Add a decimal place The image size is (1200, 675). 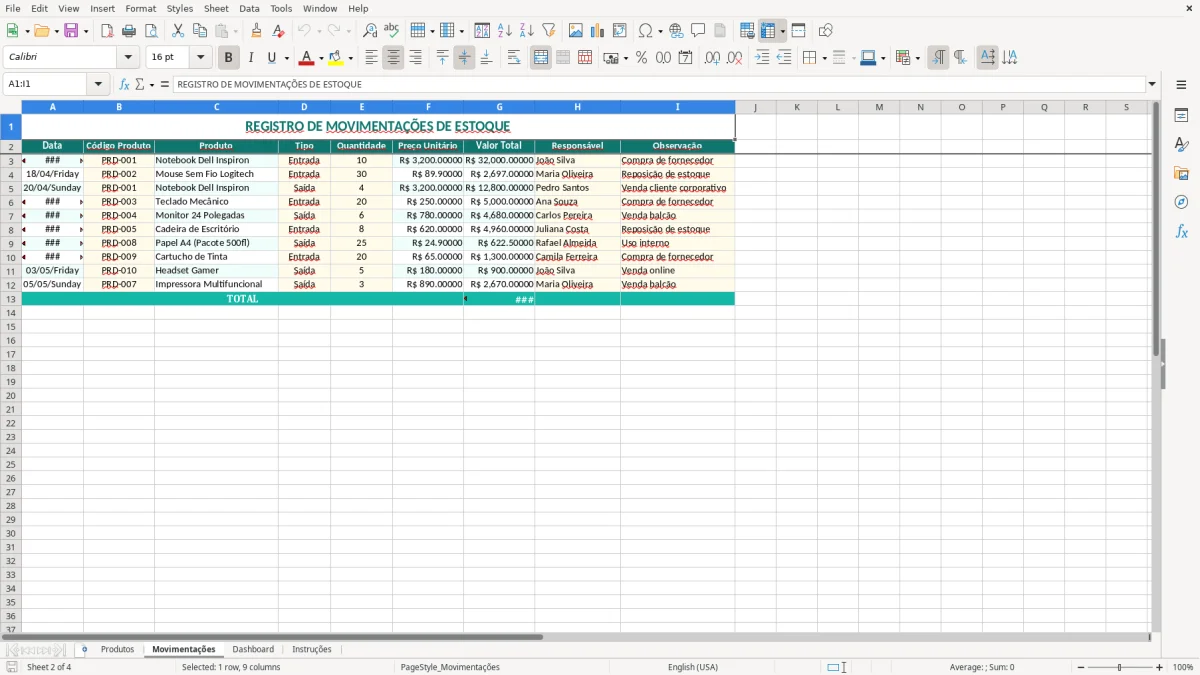pos(712,58)
